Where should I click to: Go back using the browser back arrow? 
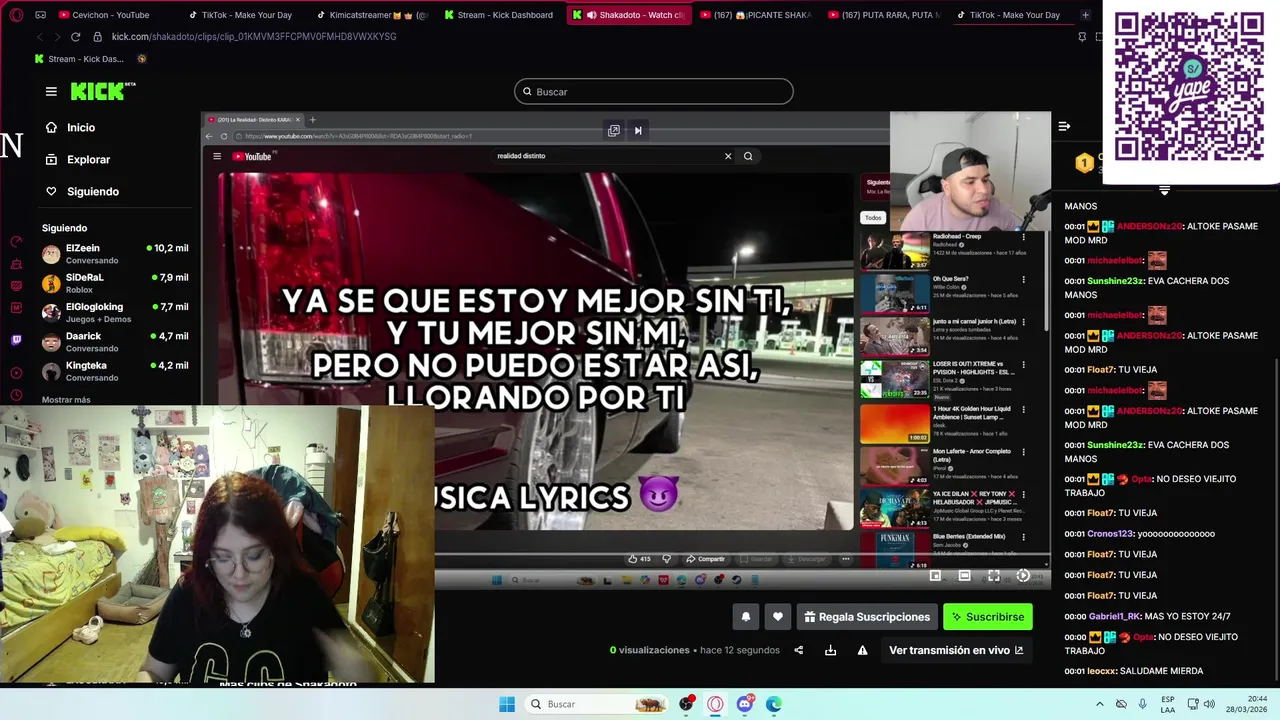[39, 37]
